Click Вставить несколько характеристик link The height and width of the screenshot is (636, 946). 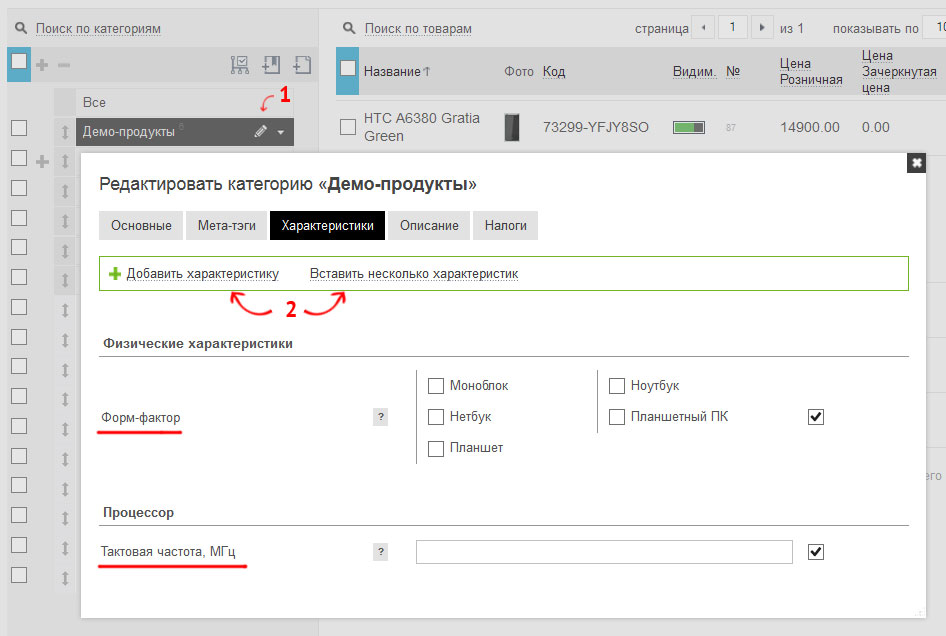(414, 274)
